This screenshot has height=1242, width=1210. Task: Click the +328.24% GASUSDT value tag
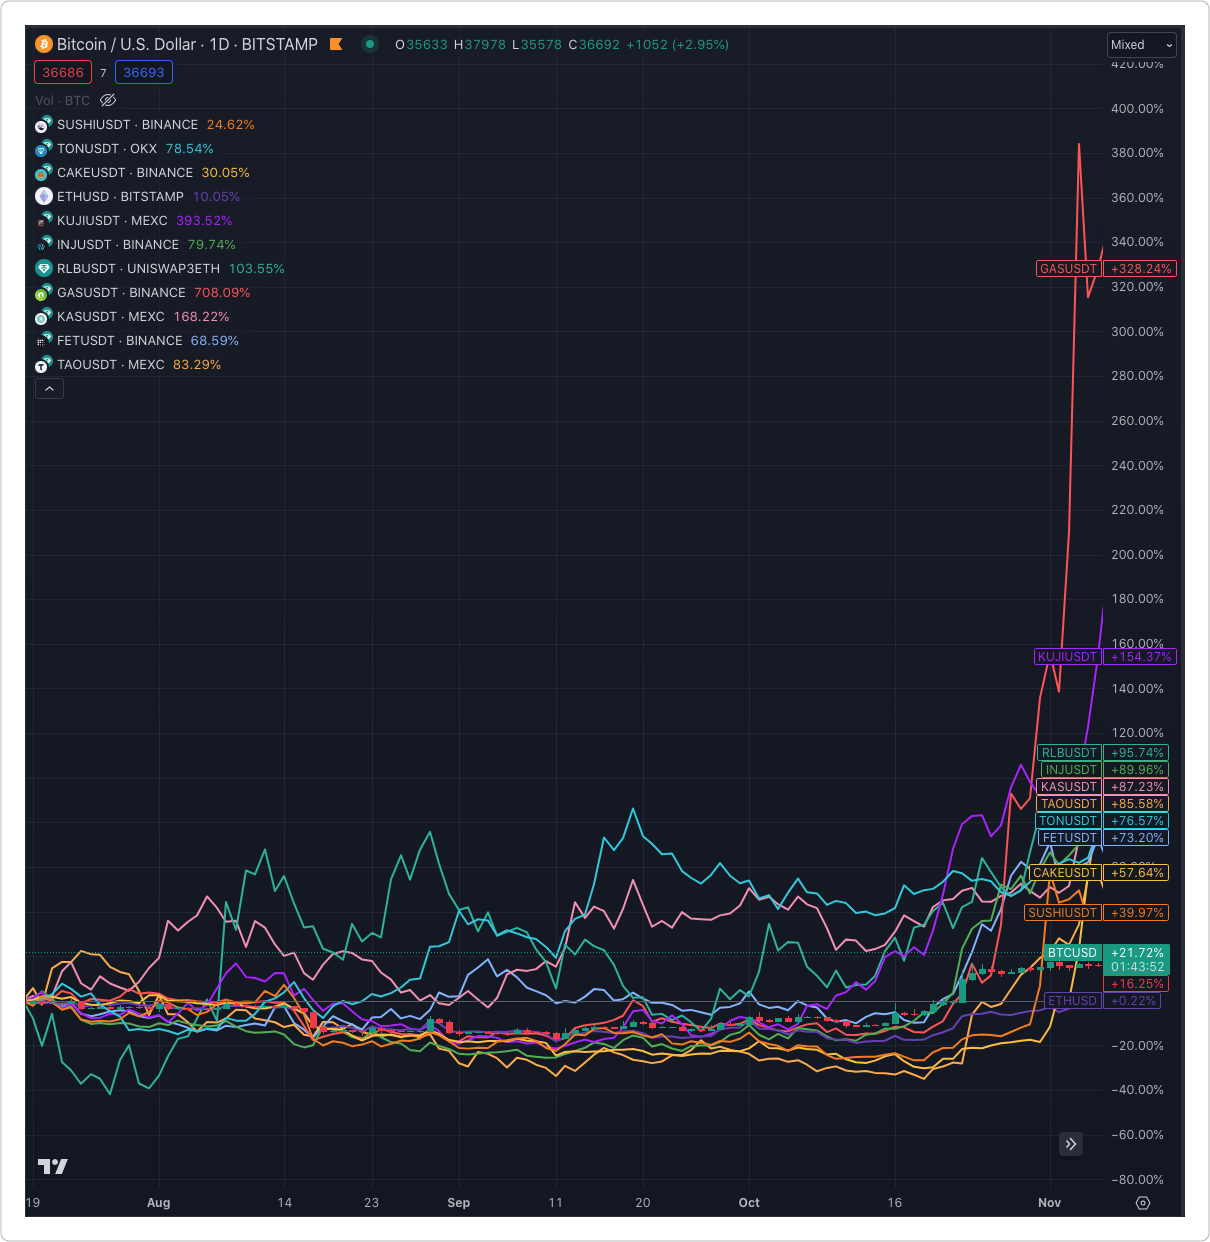pos(1141,269)
